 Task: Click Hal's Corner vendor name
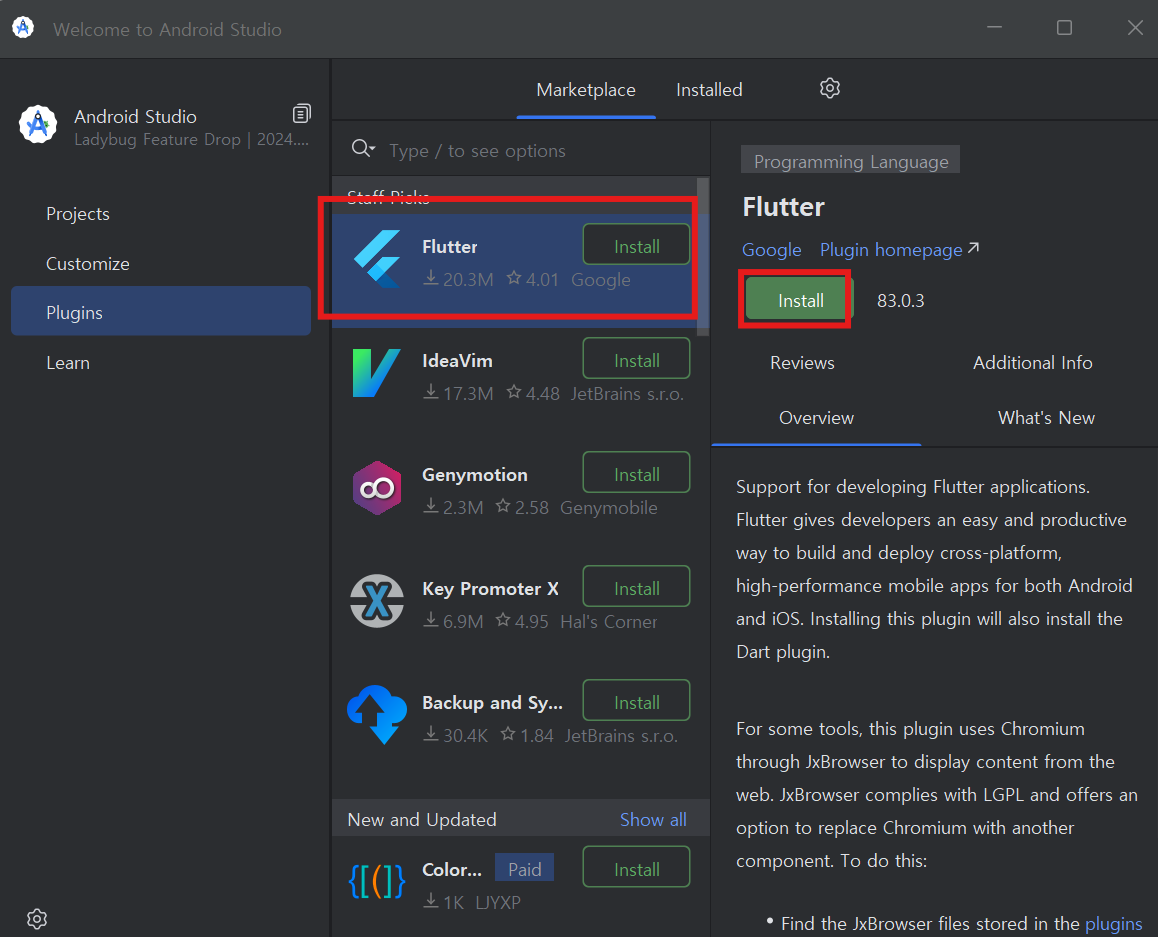pos(609,622)
